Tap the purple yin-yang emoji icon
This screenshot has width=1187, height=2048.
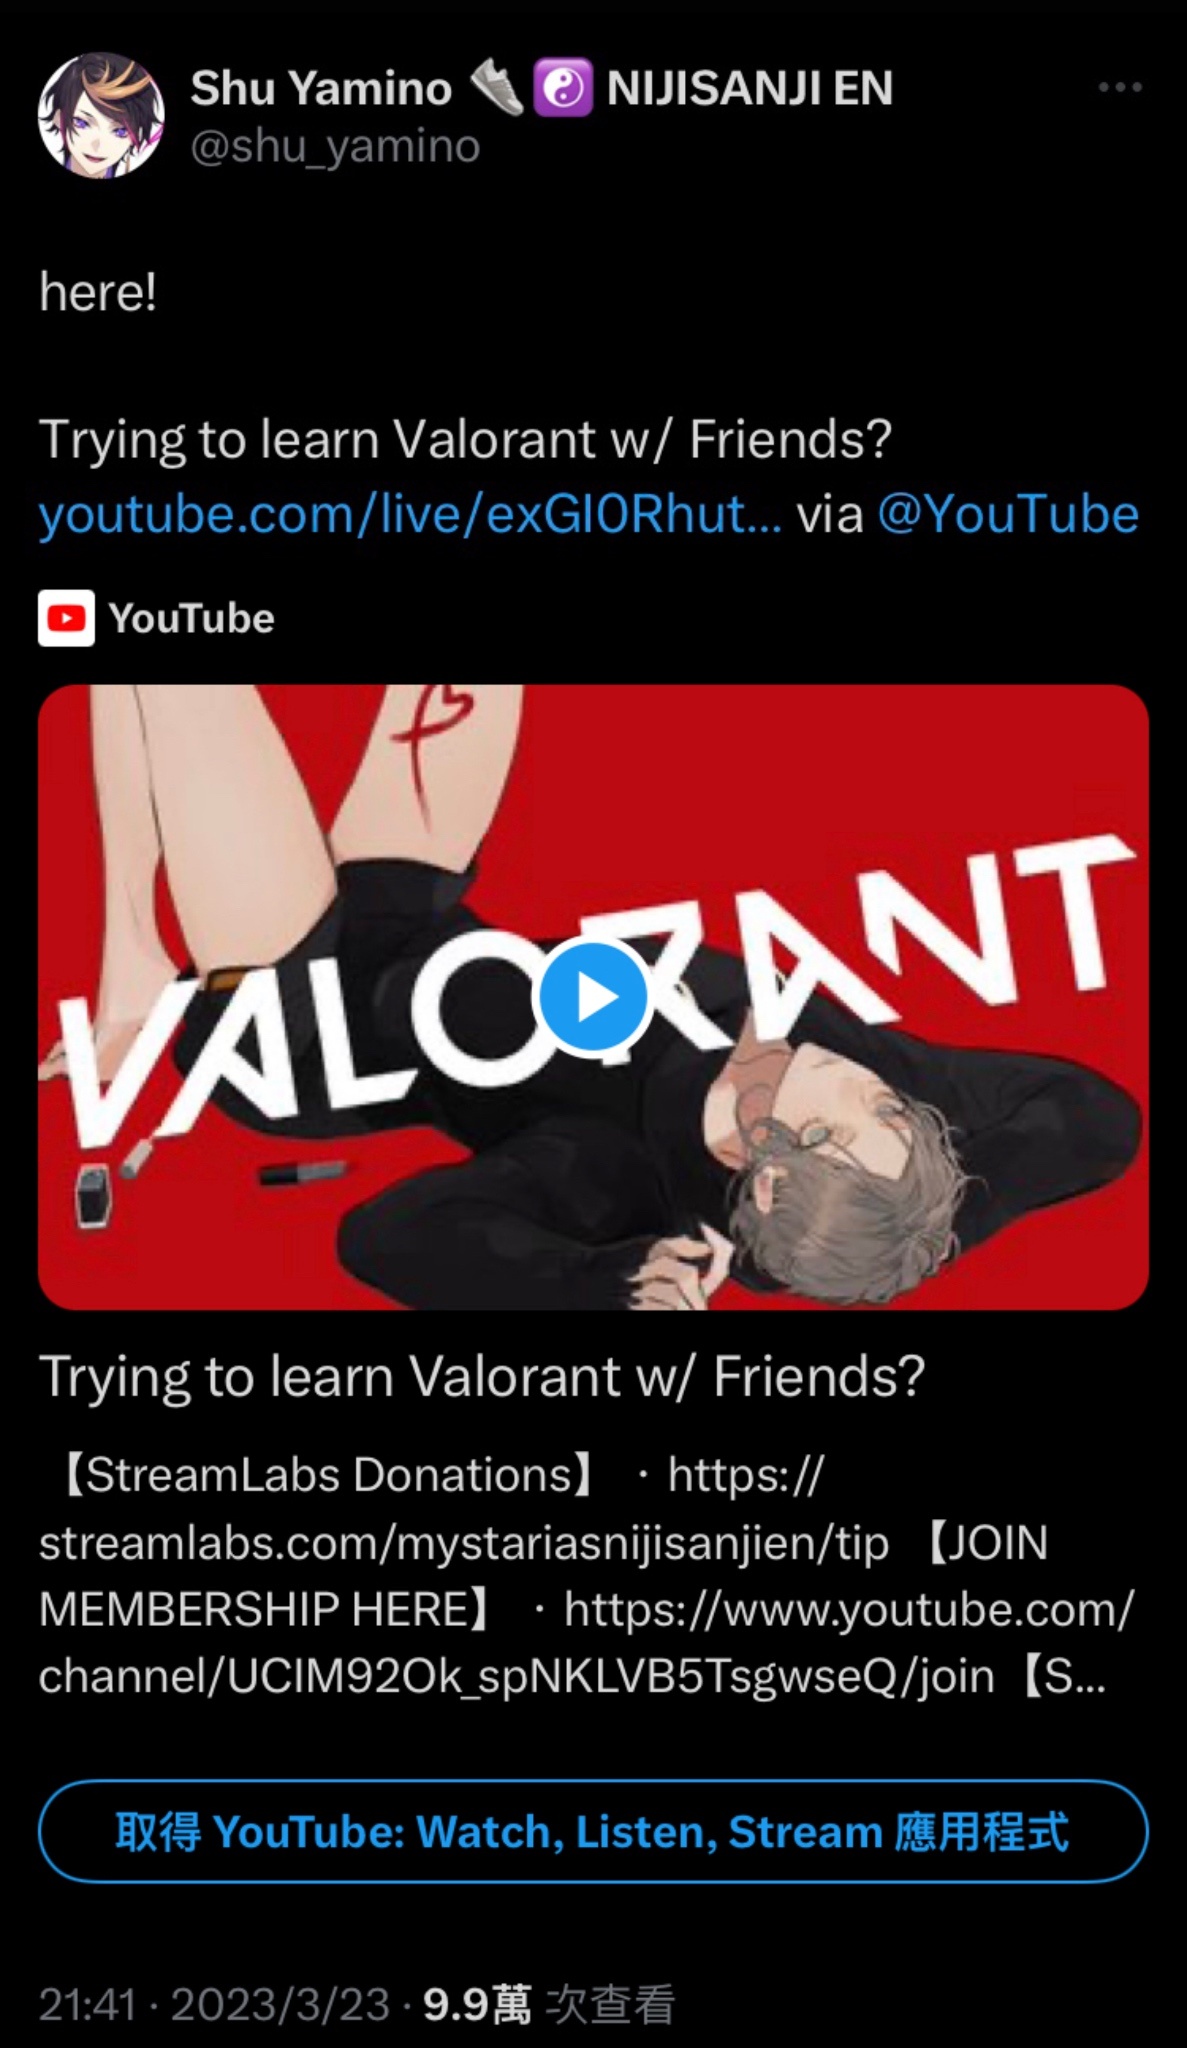point(563,88)
